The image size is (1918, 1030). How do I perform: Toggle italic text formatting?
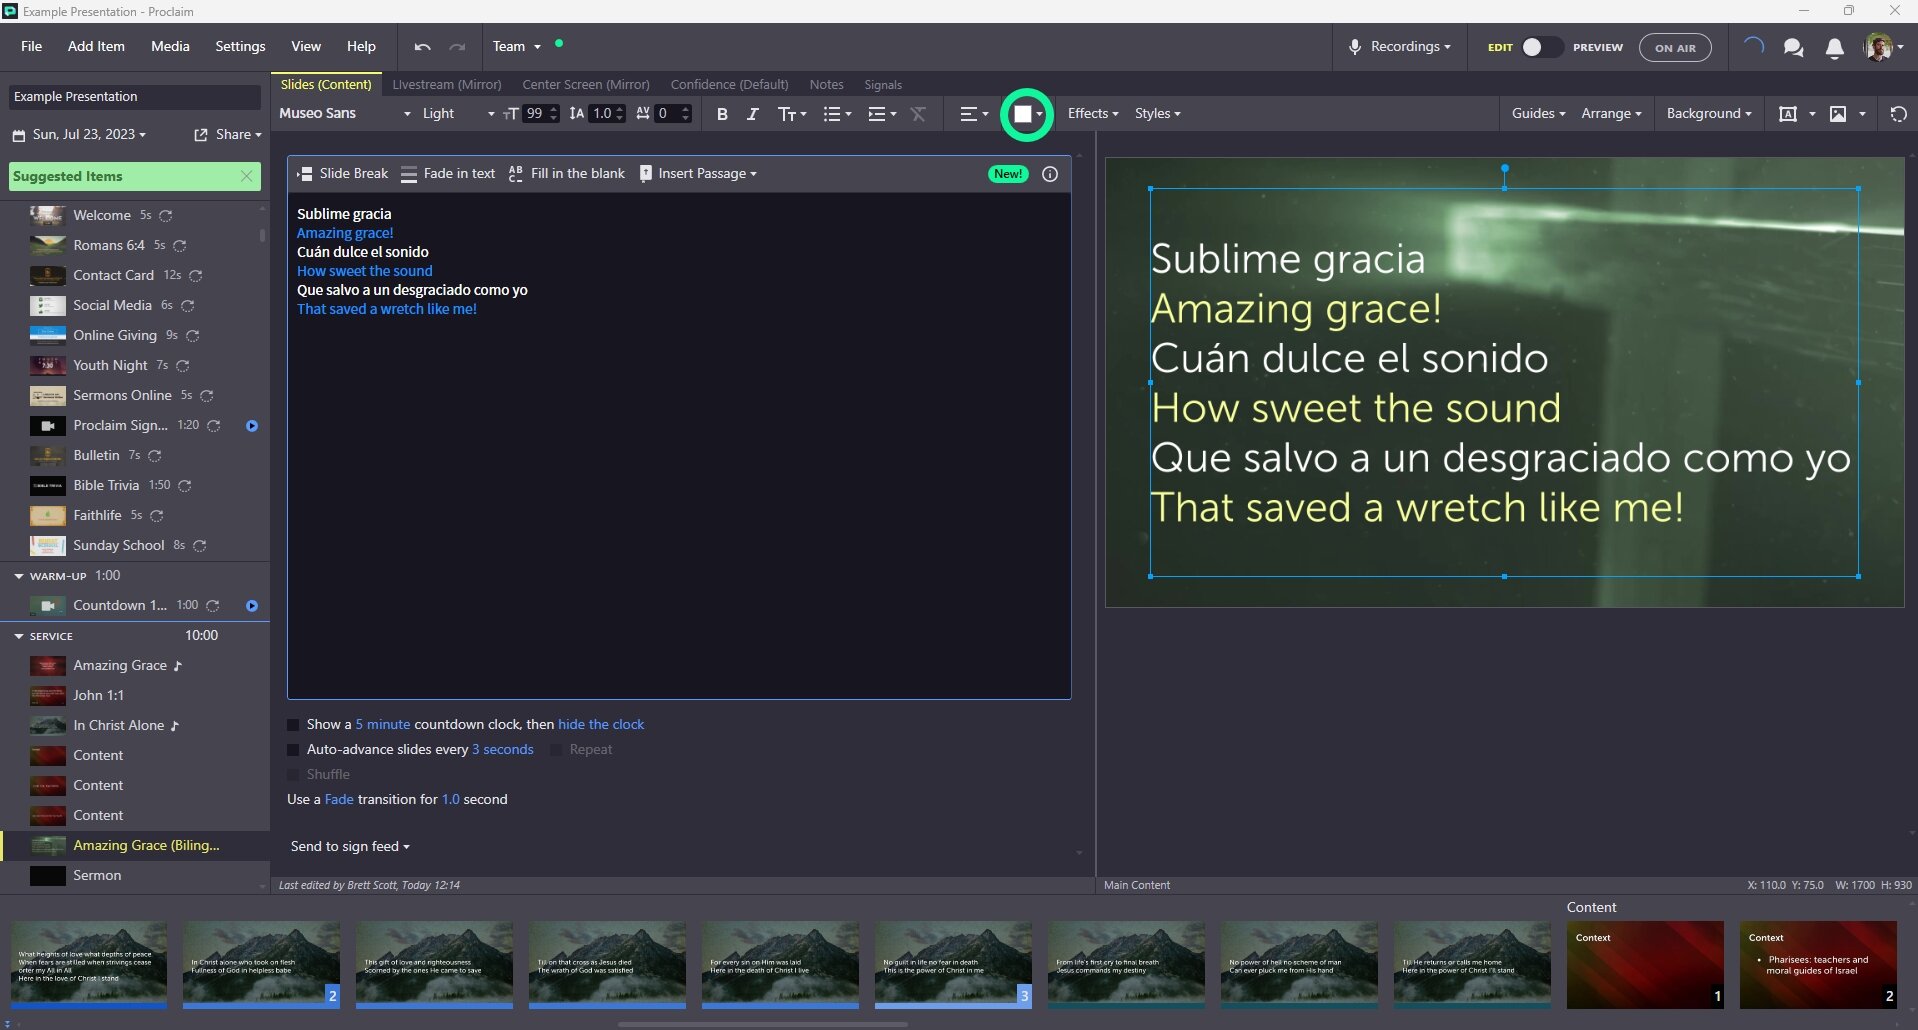(x=753, y=114)
